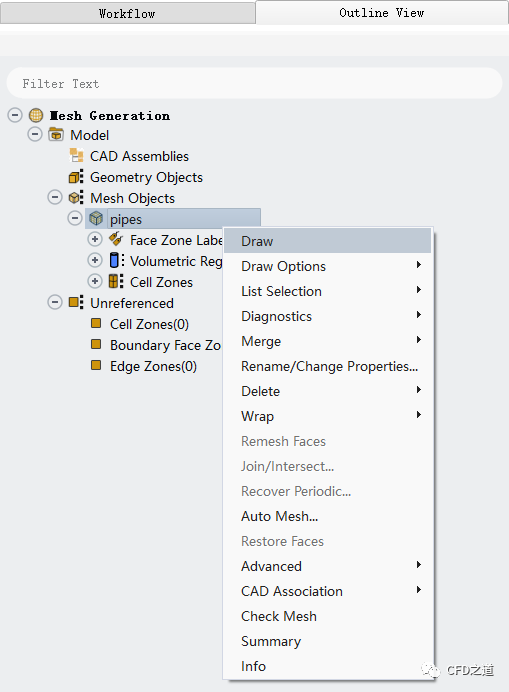This screenshot has width=509, height=692.
Task: Expand the Face Zone Labels node
Action: pyautogui.click(x=95, y=239)
